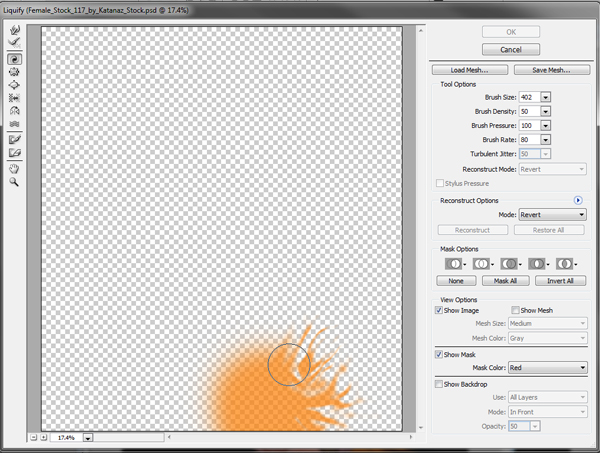Viewport: 600px width, 453px height.
Task: Click the Save Mesh button
Action: [x=551, y=70]
